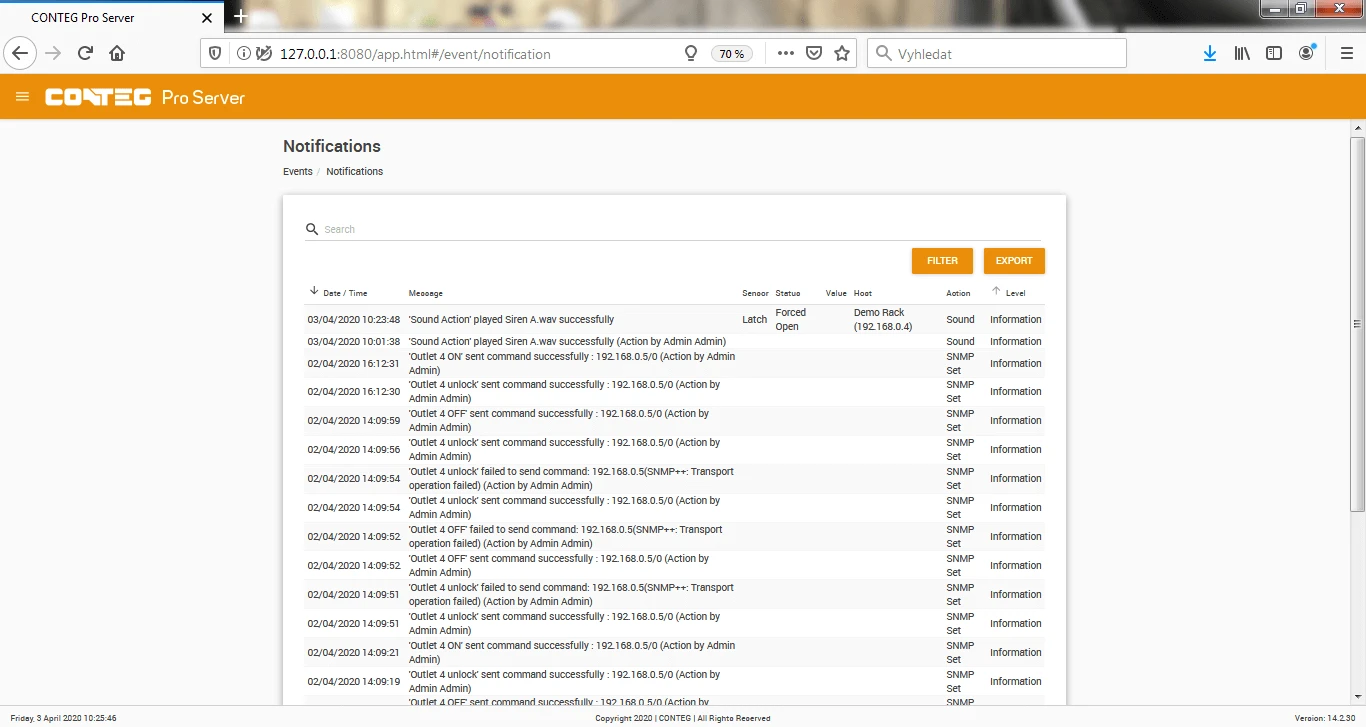Image resolution: width=1366 pixels, height=727 pixels.
Task: Open a new browser tab
Action: [x=240, y=17]
